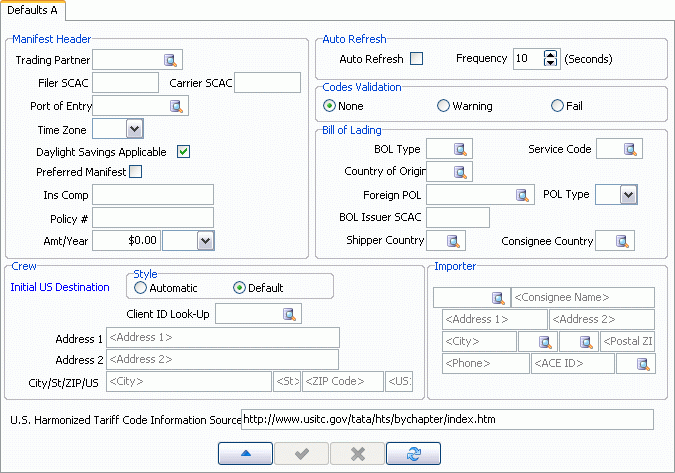
Task: Enable the Auto Refresh checkbox
Action: coord(417,59)
